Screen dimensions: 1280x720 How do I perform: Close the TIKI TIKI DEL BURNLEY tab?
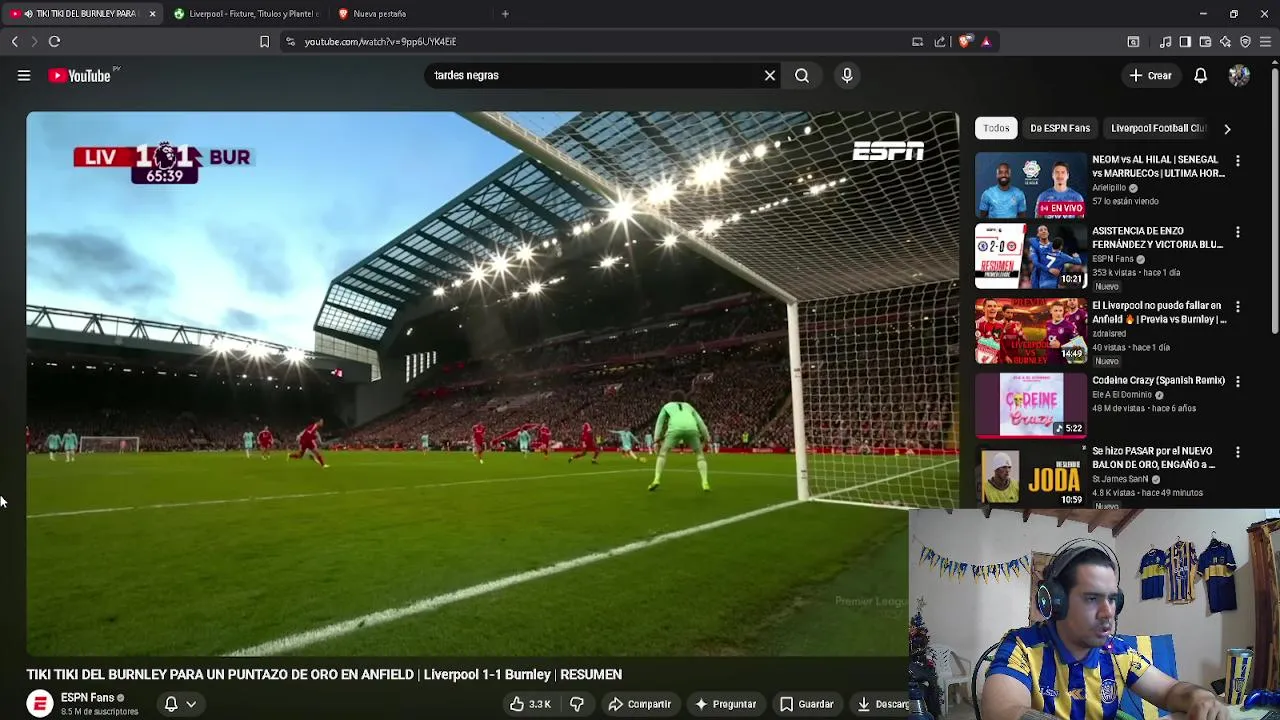click(x=152, y=14)
